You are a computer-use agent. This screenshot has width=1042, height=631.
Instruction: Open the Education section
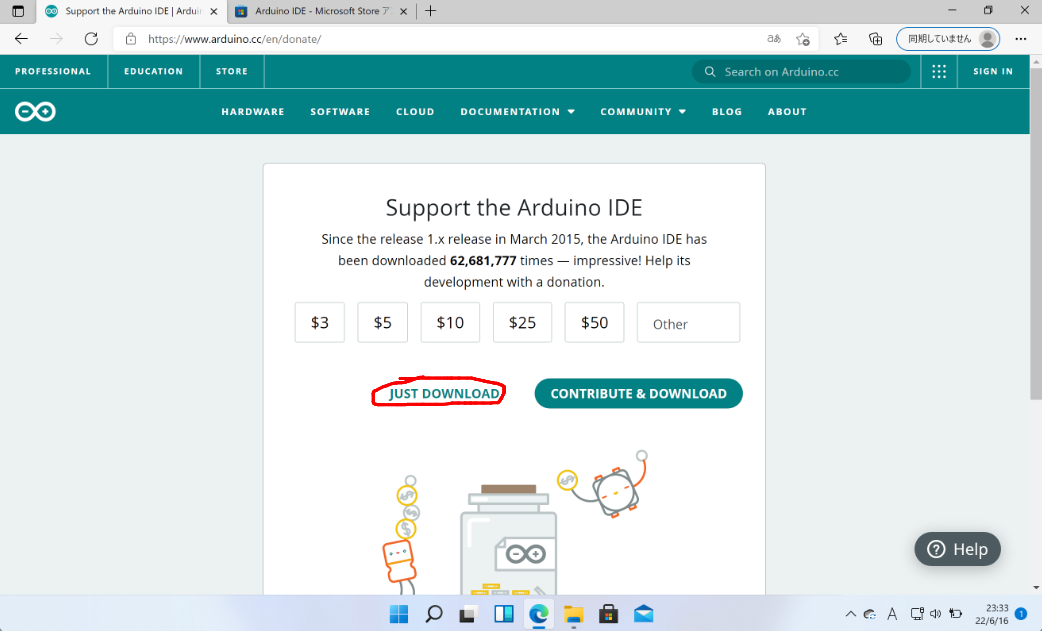click(154, 71)
